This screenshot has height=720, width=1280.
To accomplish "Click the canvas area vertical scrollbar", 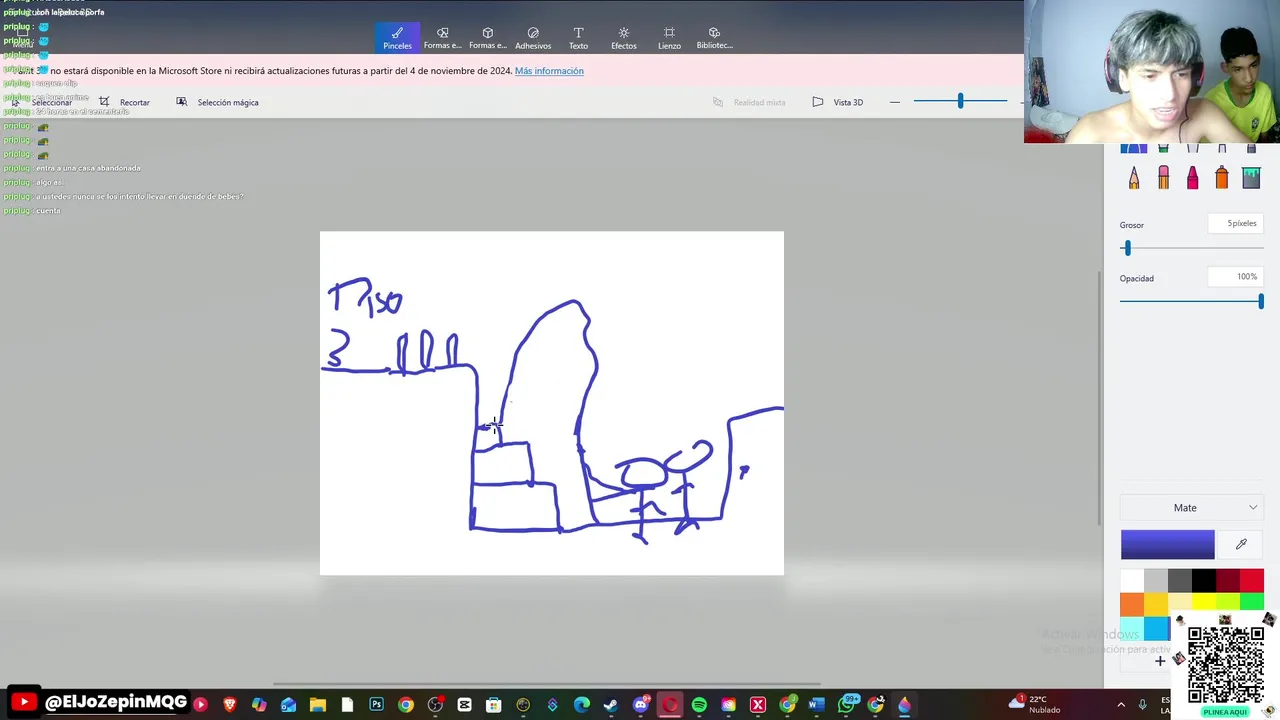I will [x=1100, y=396].
